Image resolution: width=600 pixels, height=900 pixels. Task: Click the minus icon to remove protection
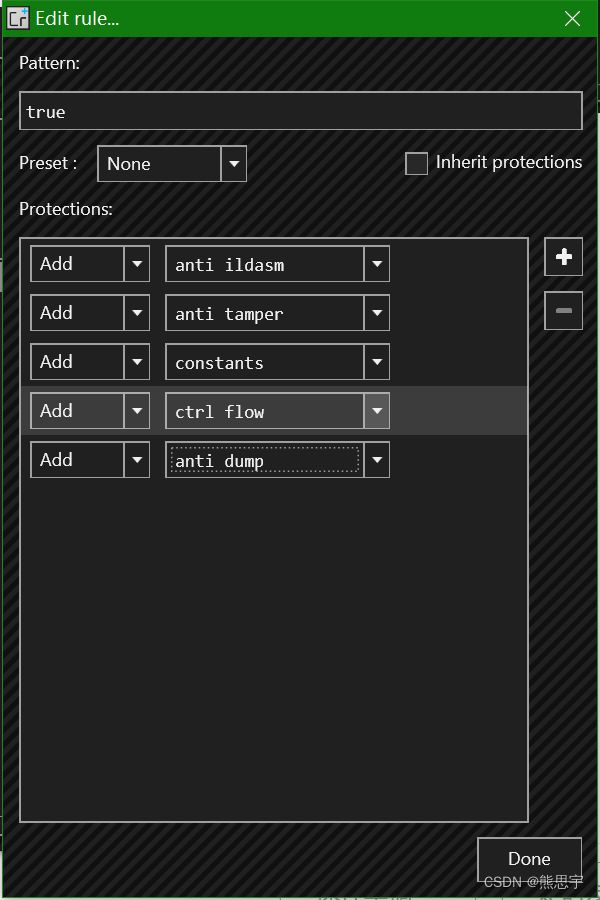pyautogui.click(x=563, y=311)
